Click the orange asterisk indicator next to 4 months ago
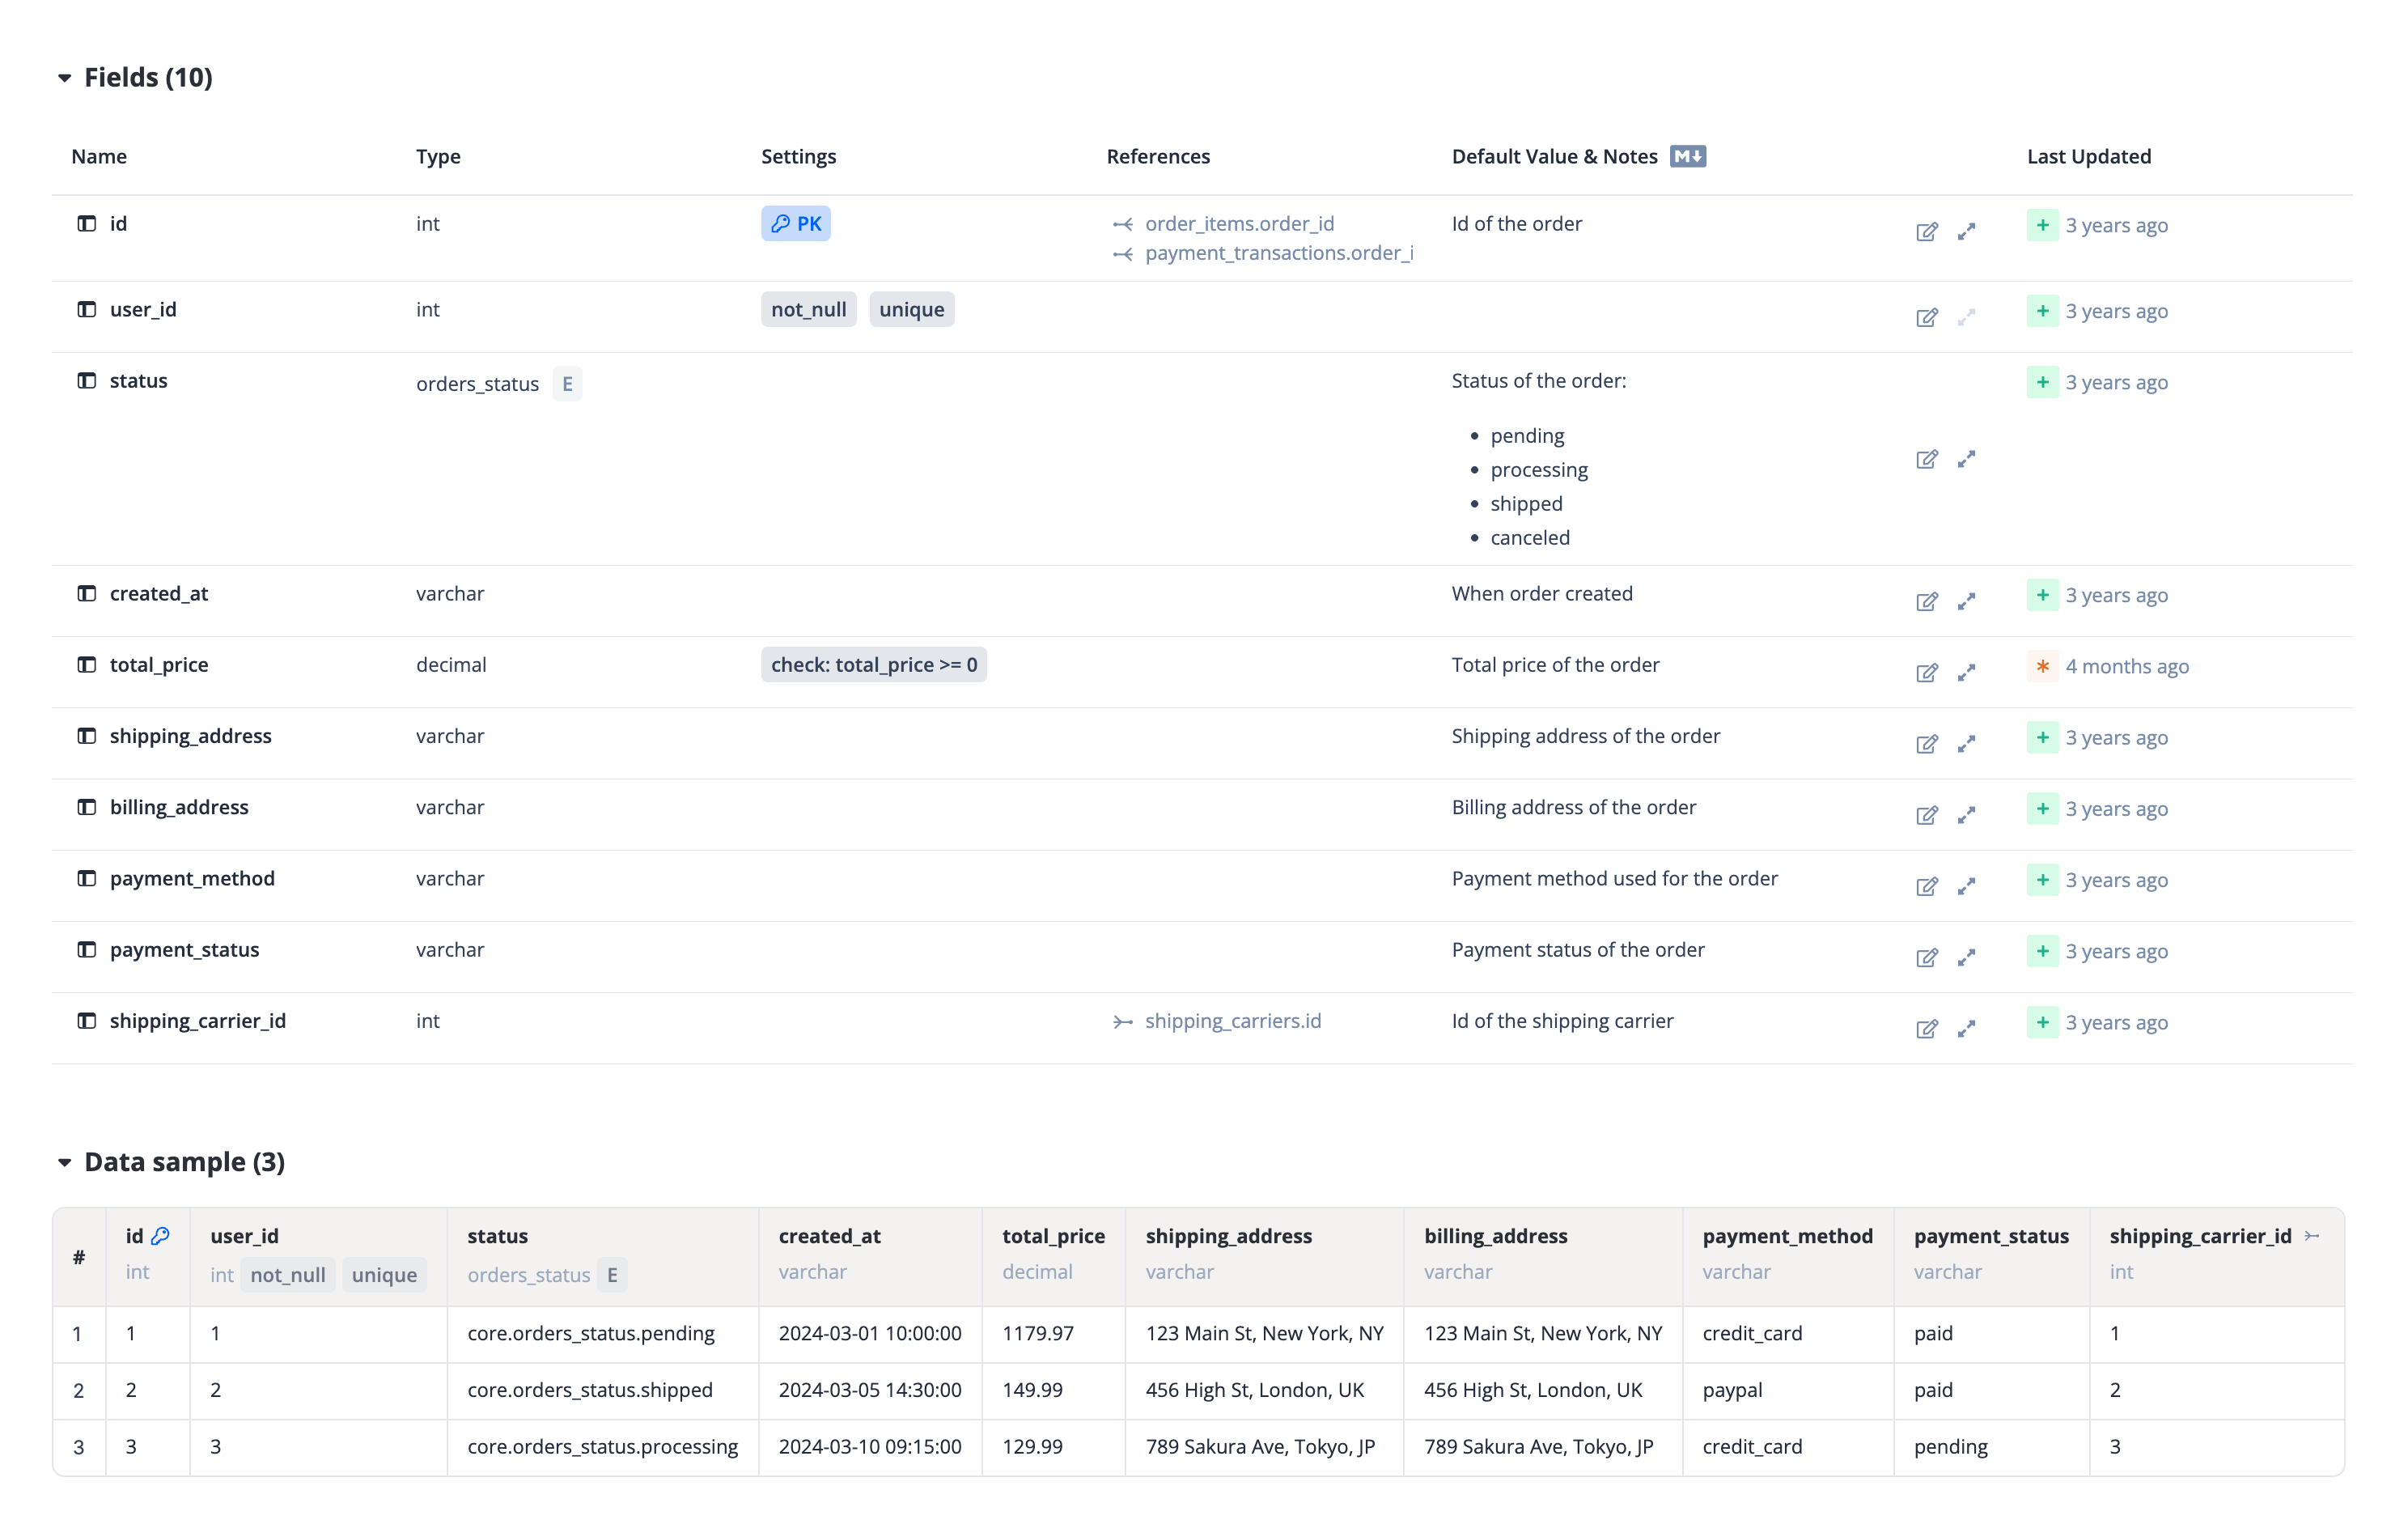Image resolution: width=2408 pixels, height=1520 pixels. 2042,666
